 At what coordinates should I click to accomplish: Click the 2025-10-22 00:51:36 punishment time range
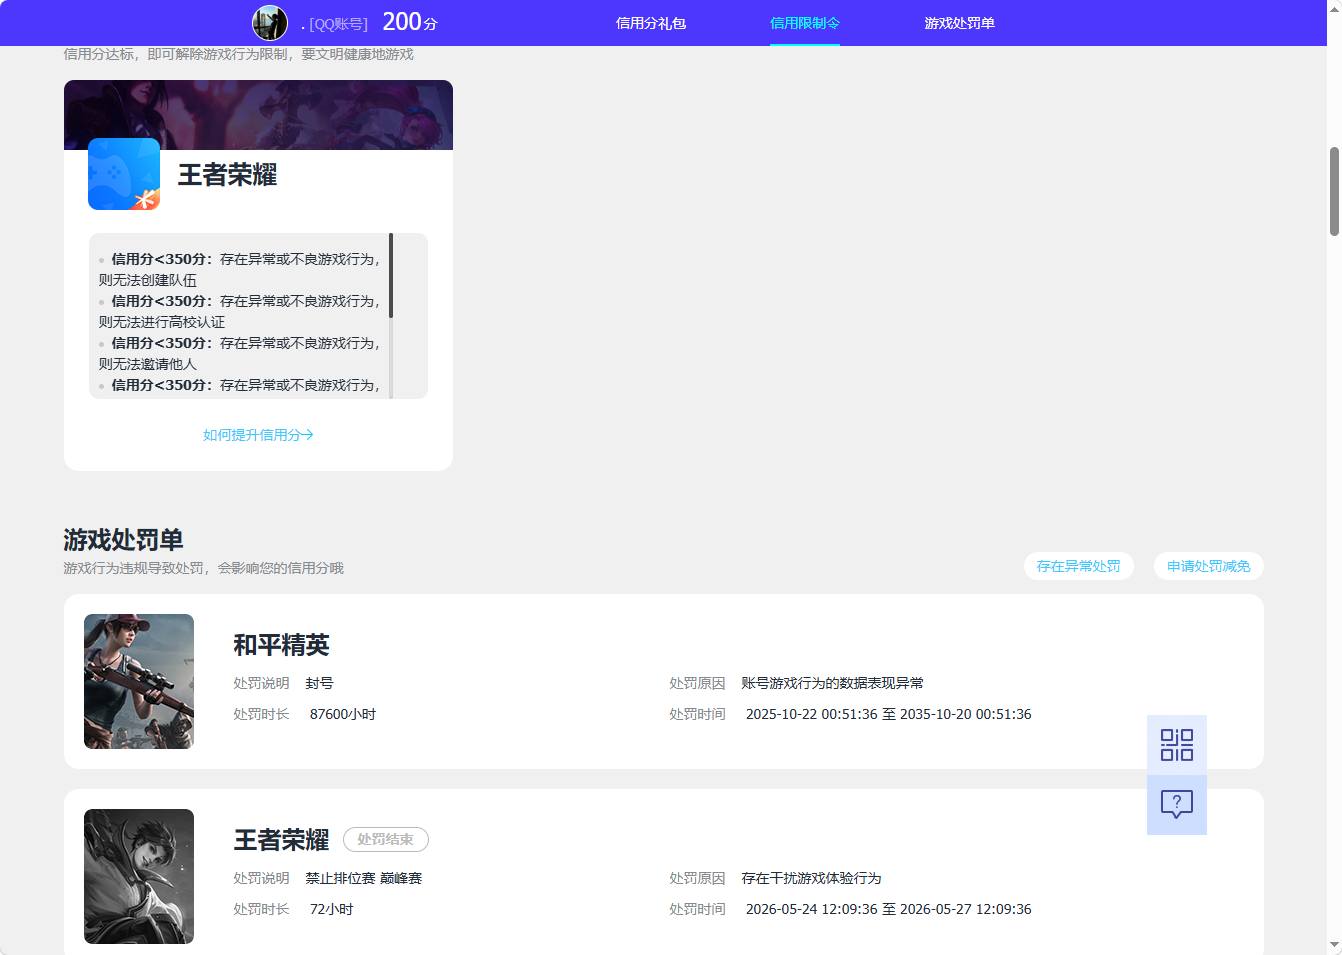pyautogui.click(x=889, y=714)
